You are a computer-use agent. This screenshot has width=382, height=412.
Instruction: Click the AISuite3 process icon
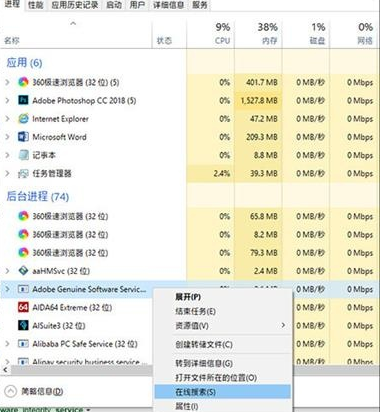point(23,325)
